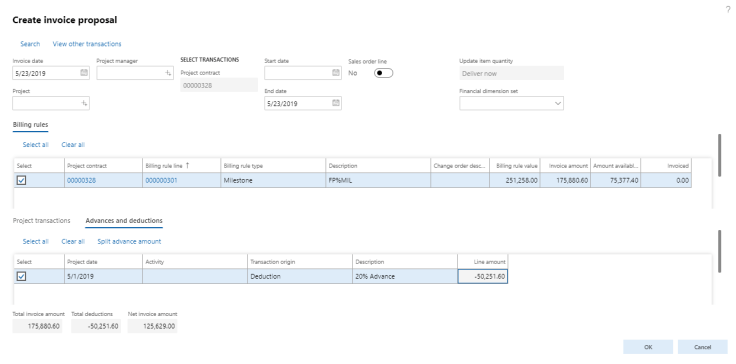Click the Line amount cell -50,251.60
Screen dimensions: 736x364
(483, 276)
